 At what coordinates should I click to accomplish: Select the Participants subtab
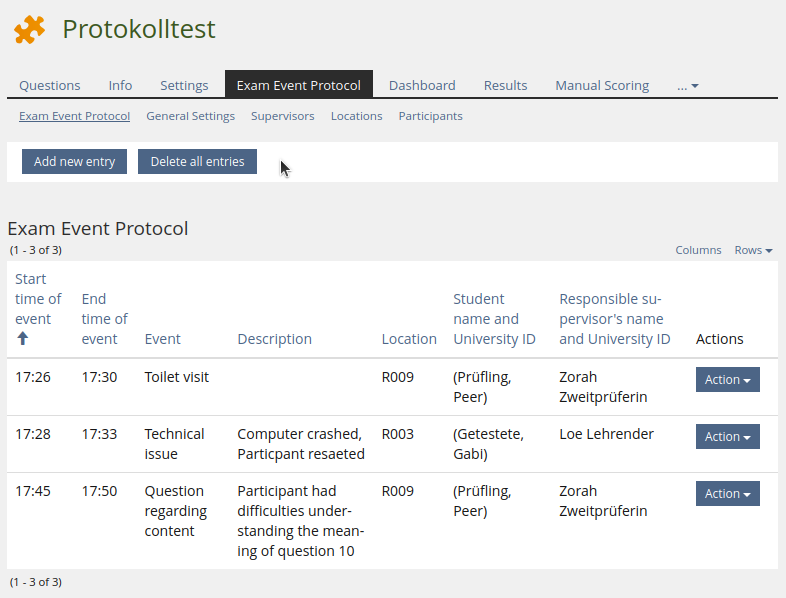(x=430, y=116)
